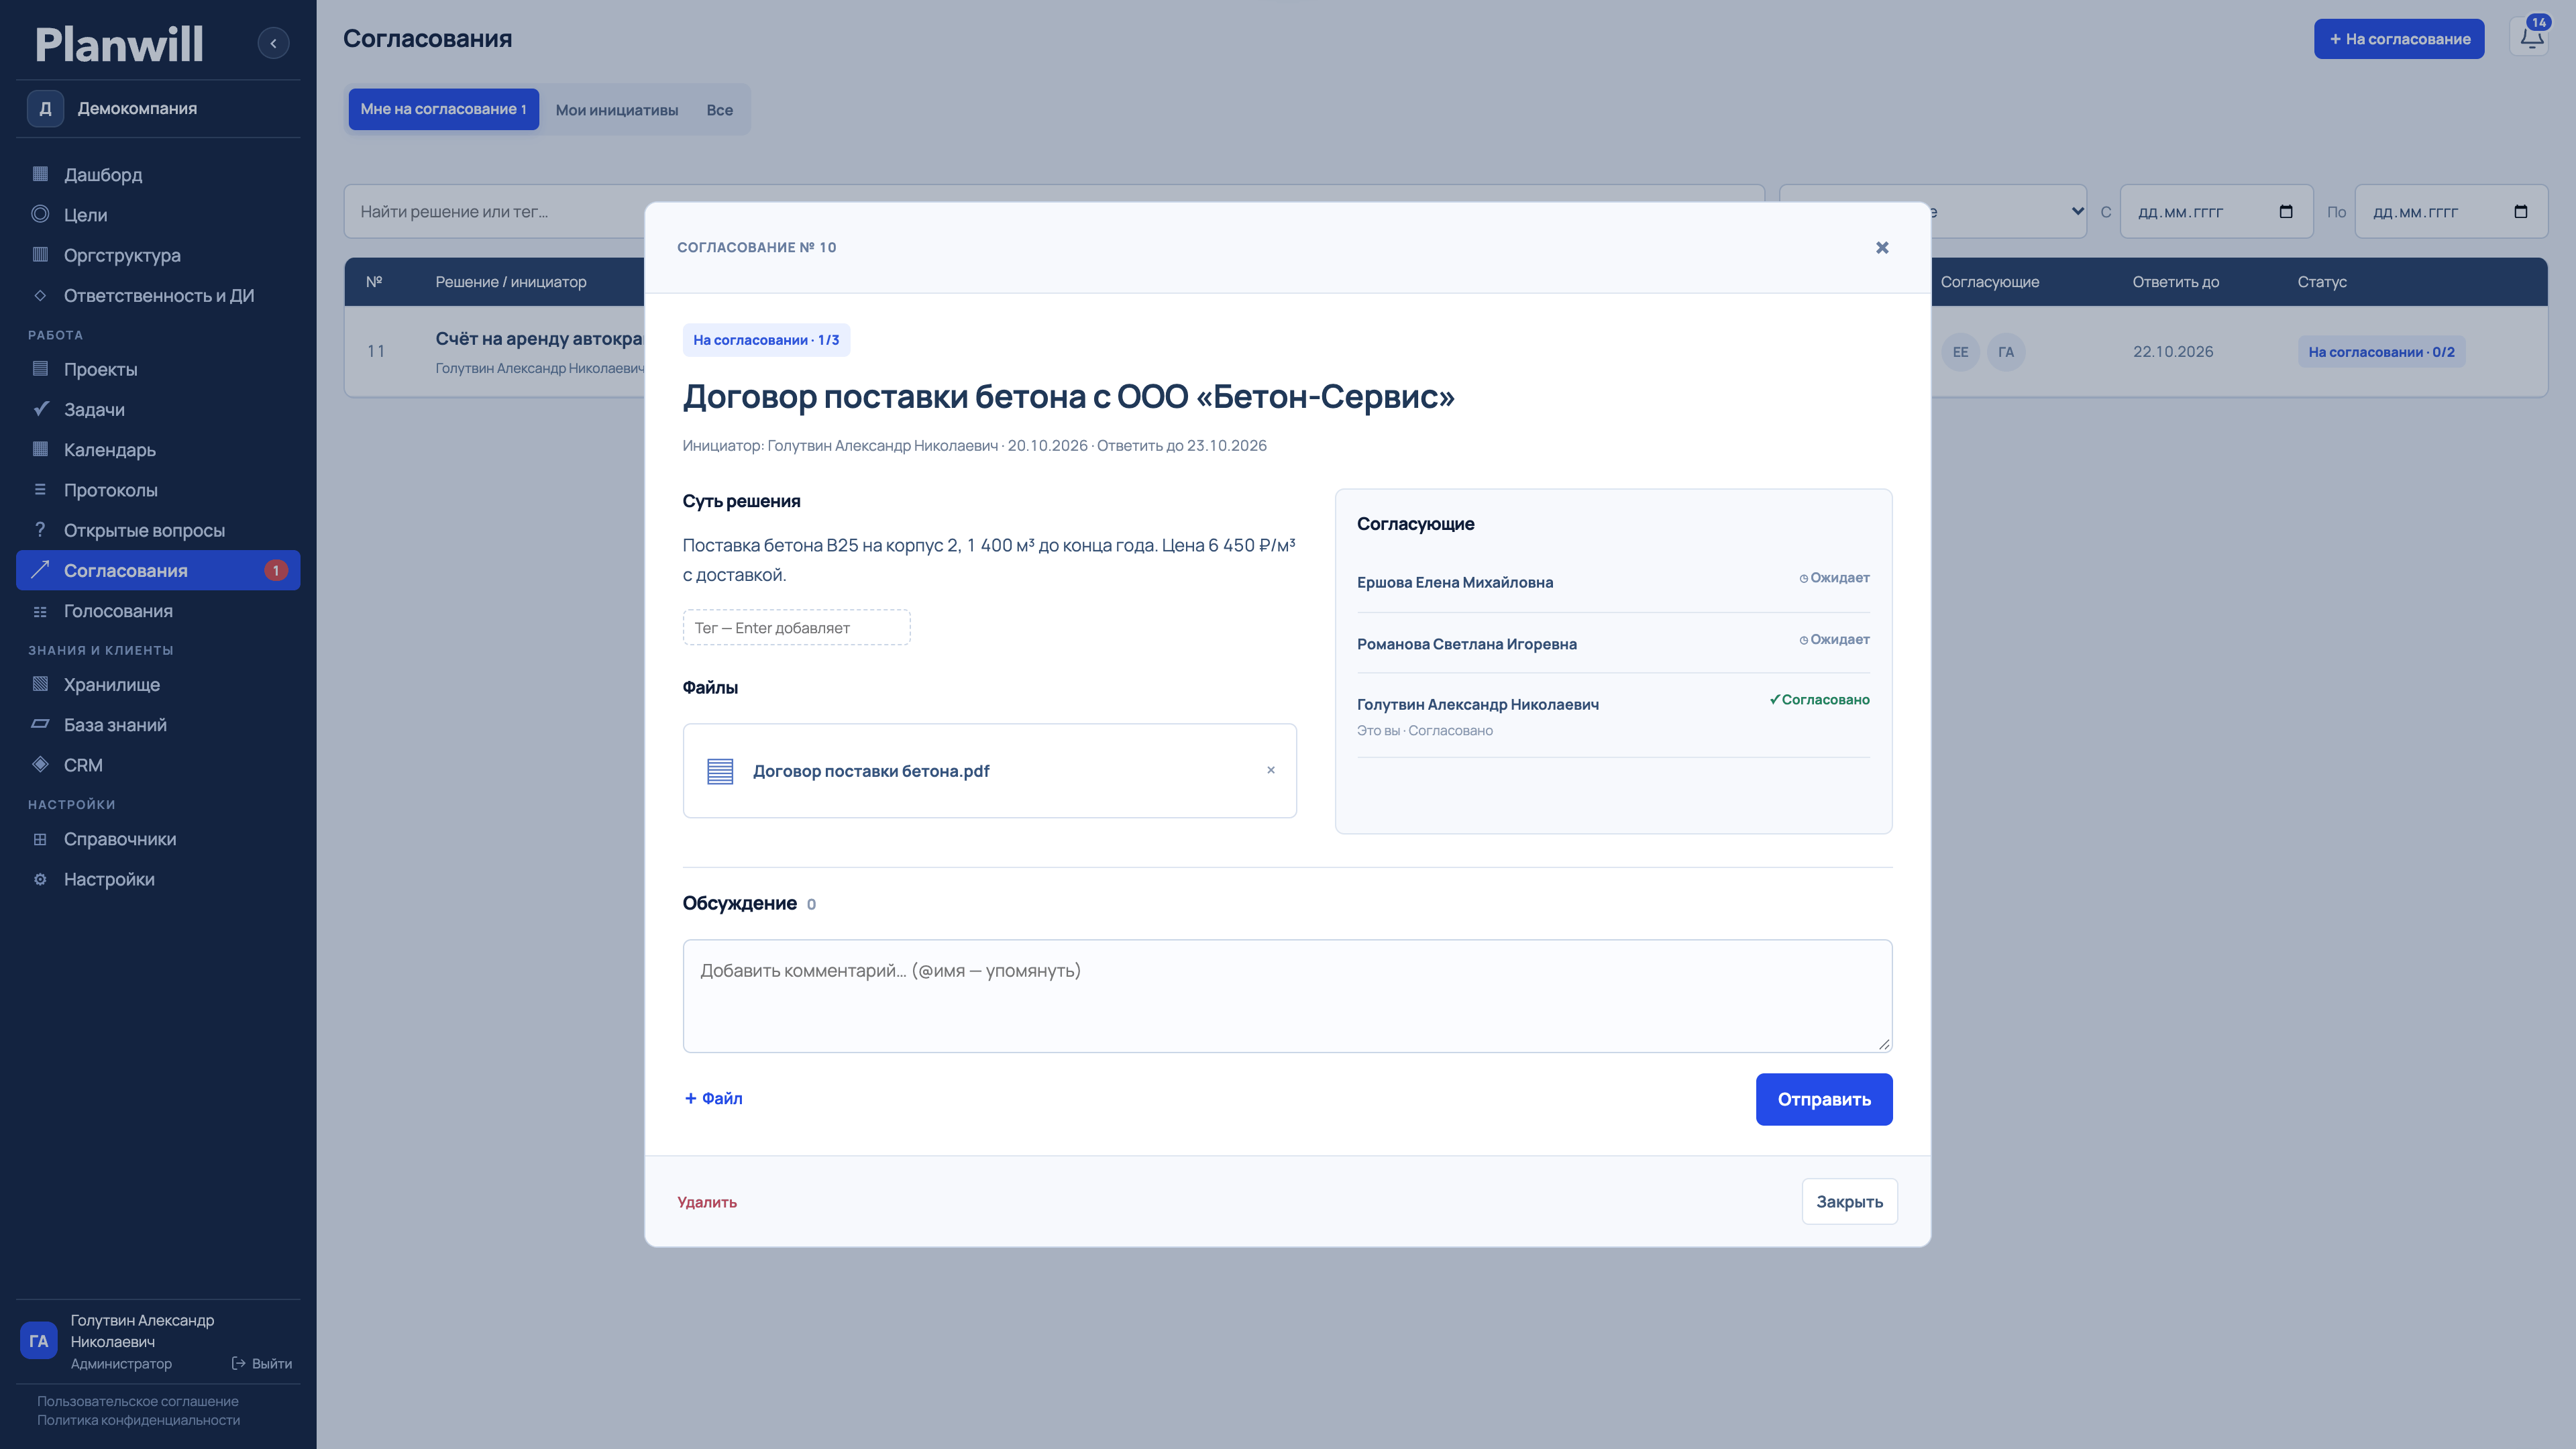Image resolution: width=2576 pixels, height=1449 pixels.
Task: Select the Все tab
Action: (720, 110)
